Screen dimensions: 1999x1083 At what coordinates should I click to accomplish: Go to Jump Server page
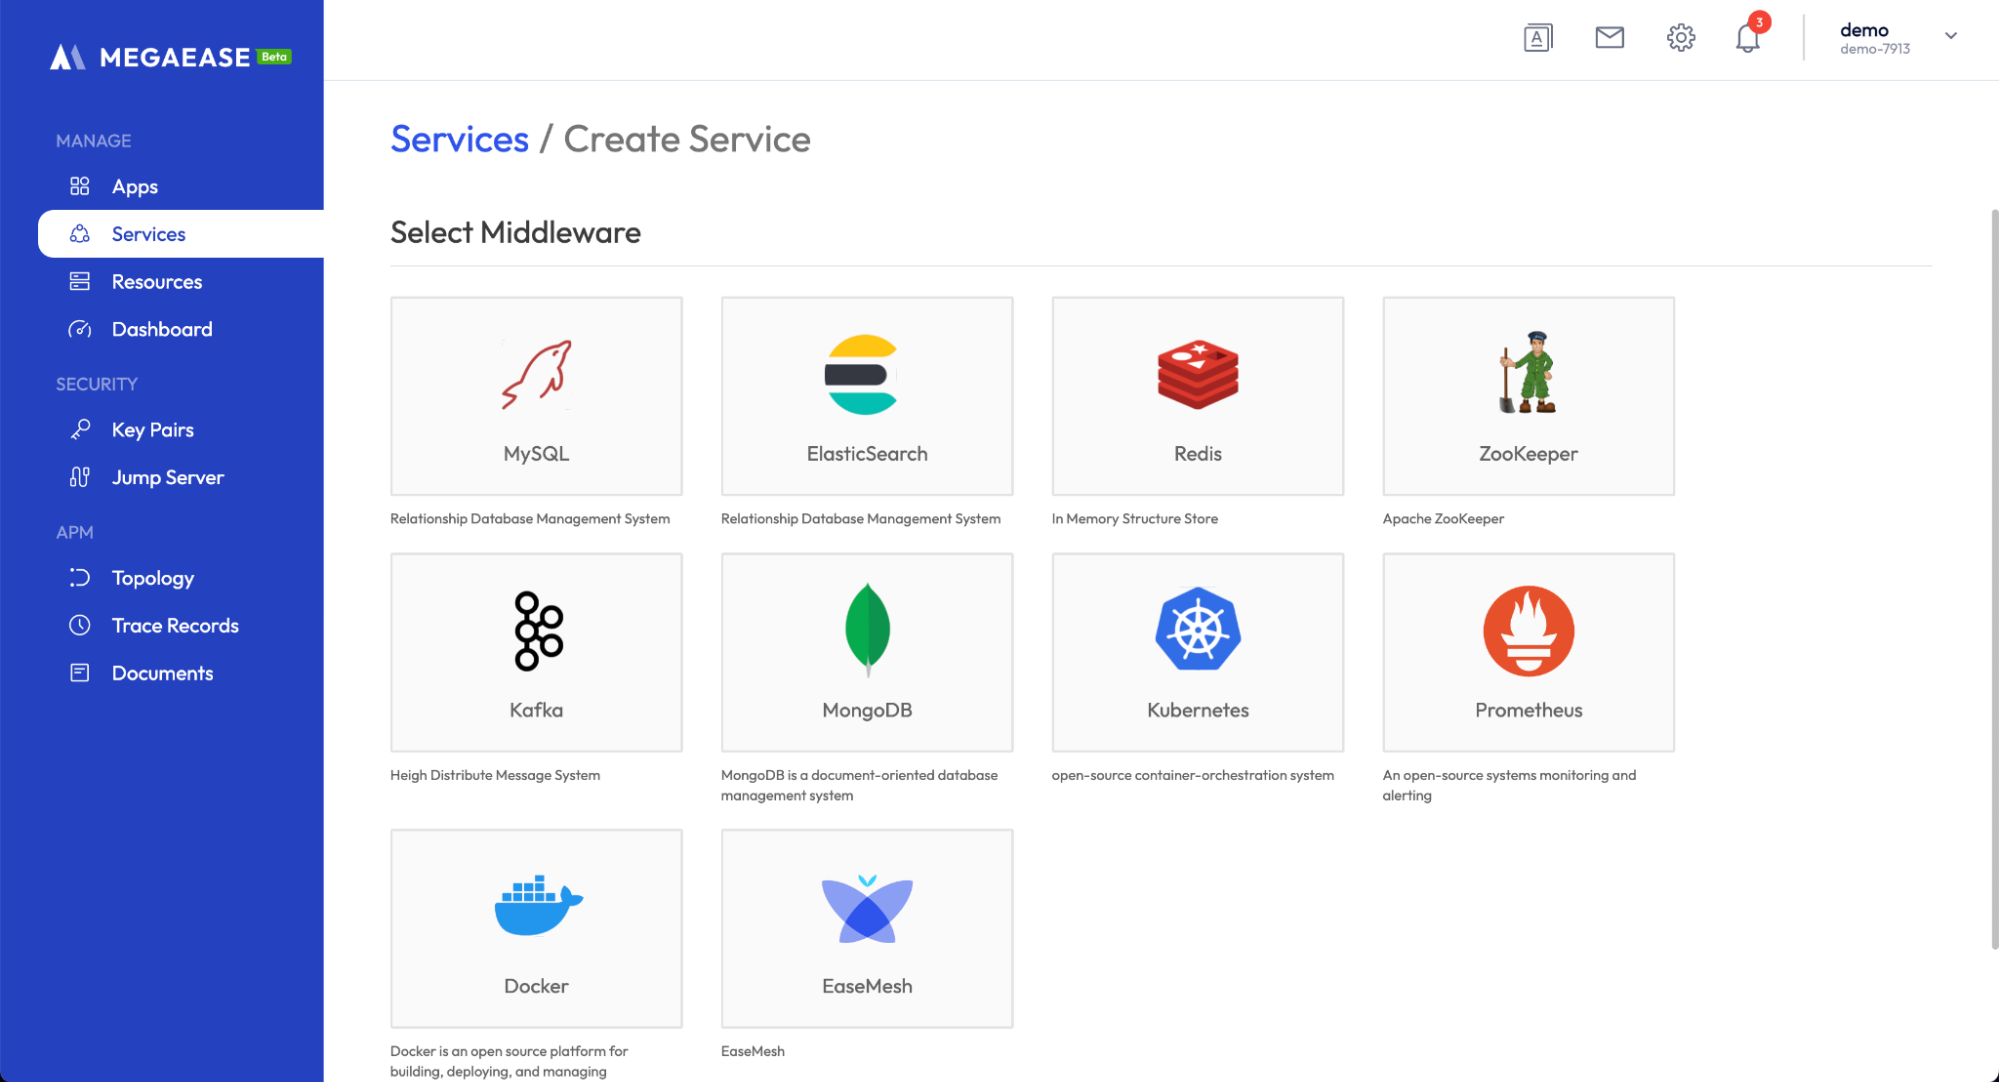point(168,477)
